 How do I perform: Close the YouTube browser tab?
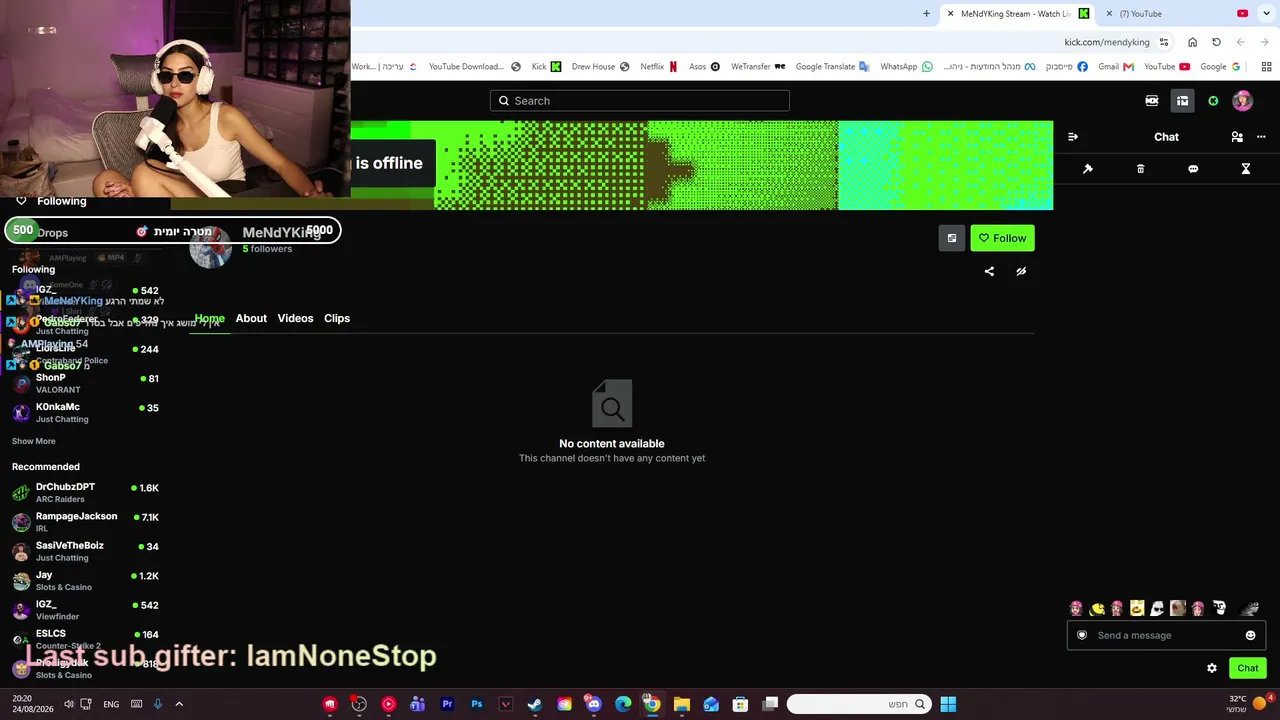[1109, 14]
